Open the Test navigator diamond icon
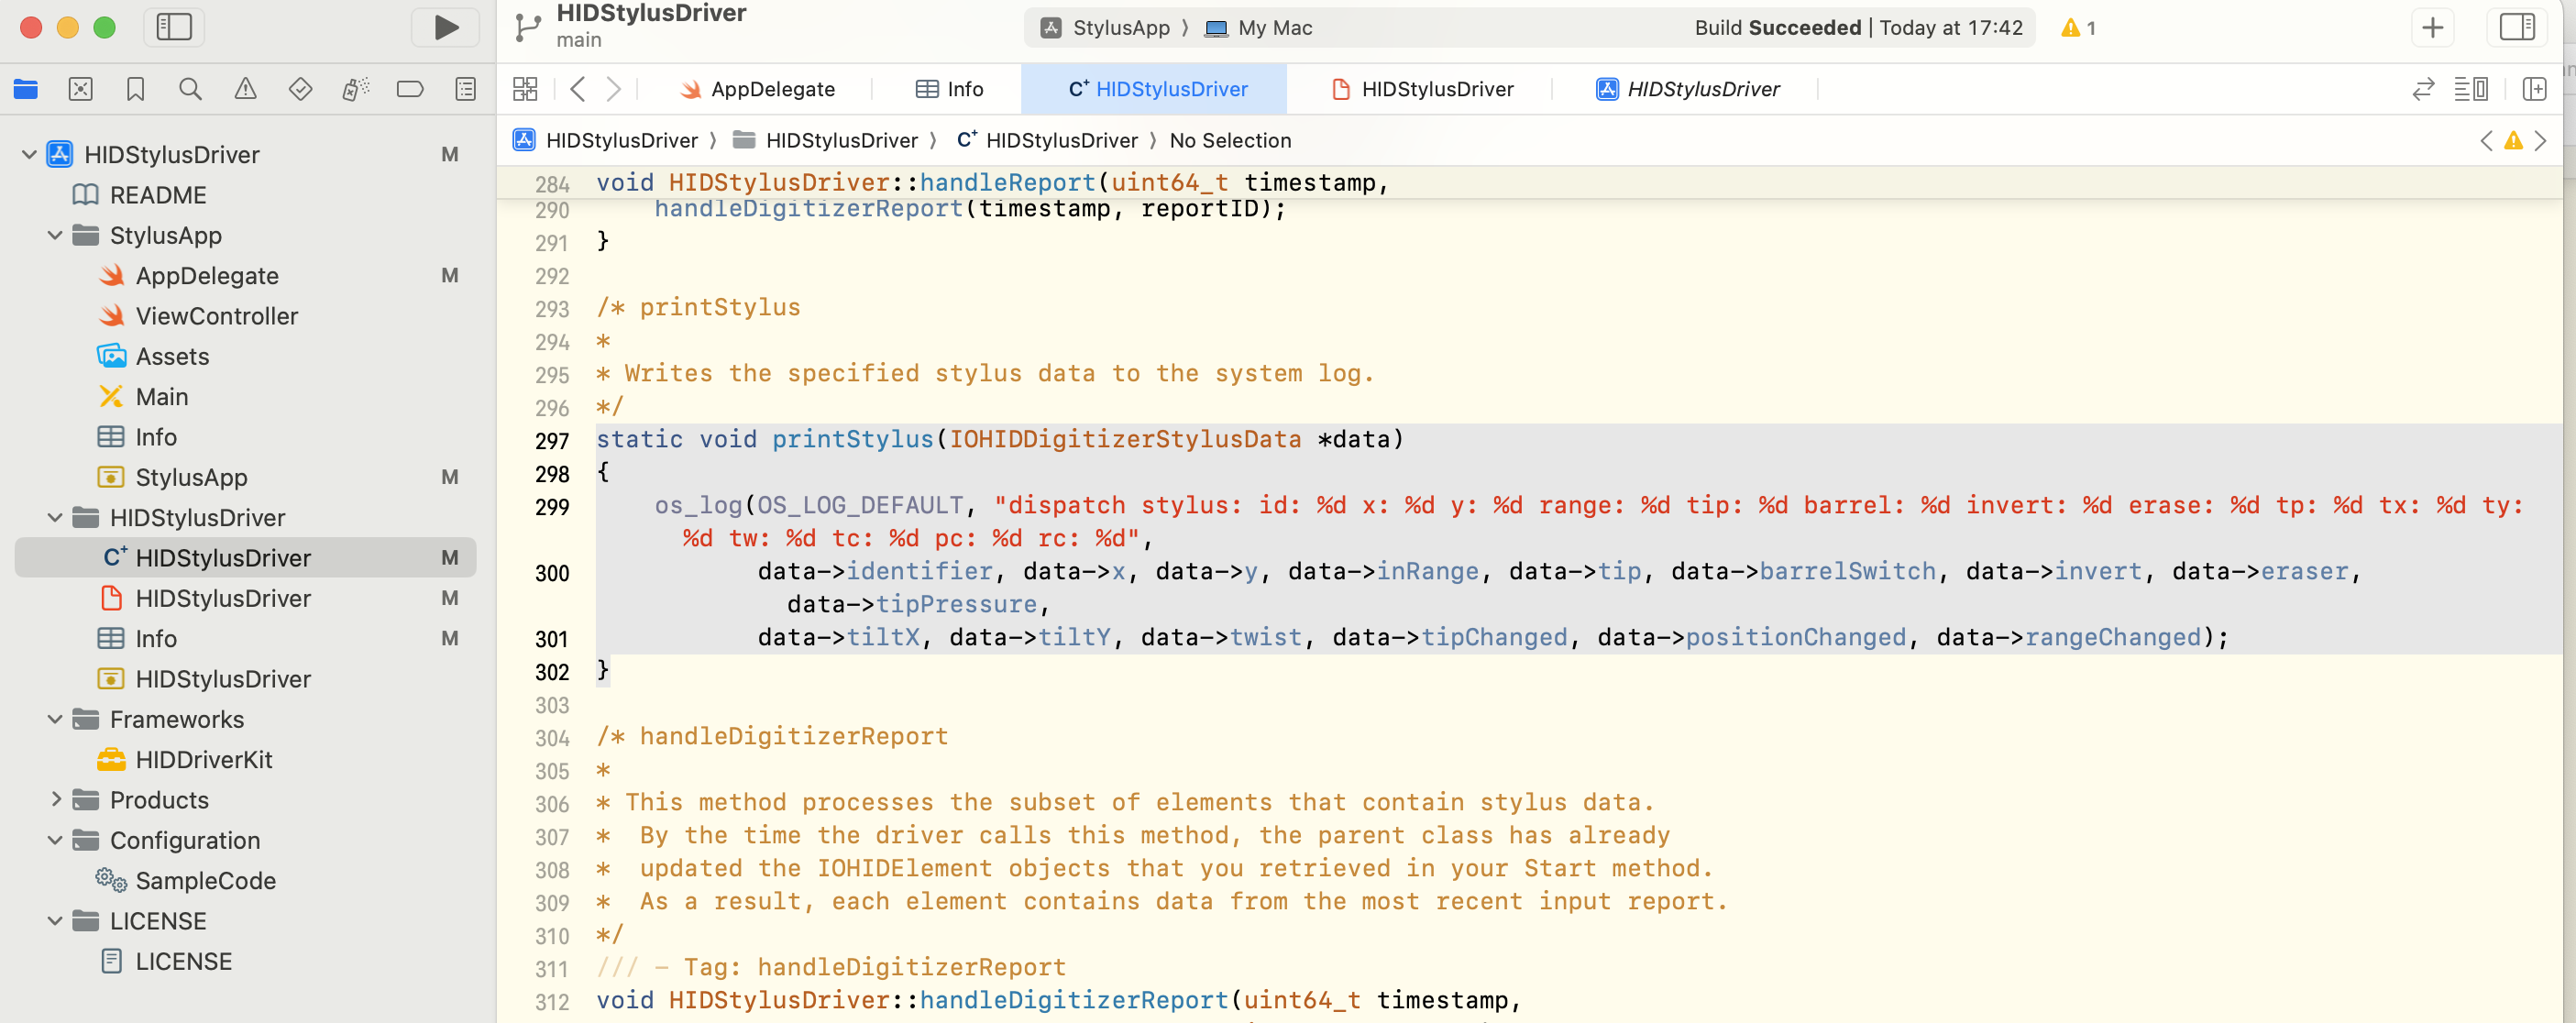Viewport: 2576px width, 1023px height. [x=300, y=90]
